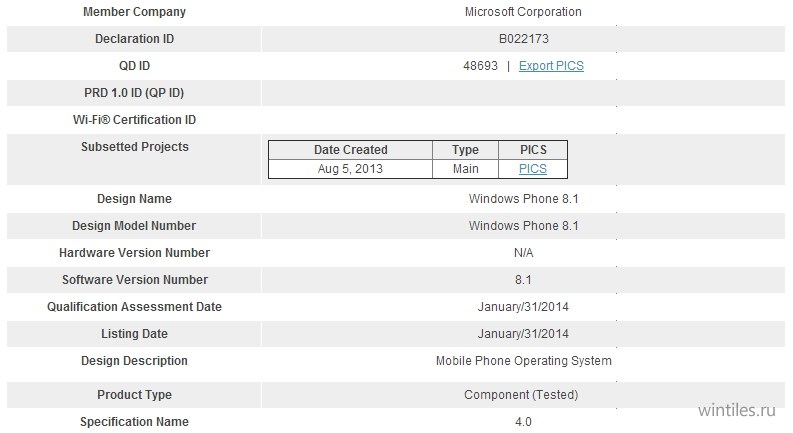Open the PICS link in Subsetted Projects

click(533, 169)
